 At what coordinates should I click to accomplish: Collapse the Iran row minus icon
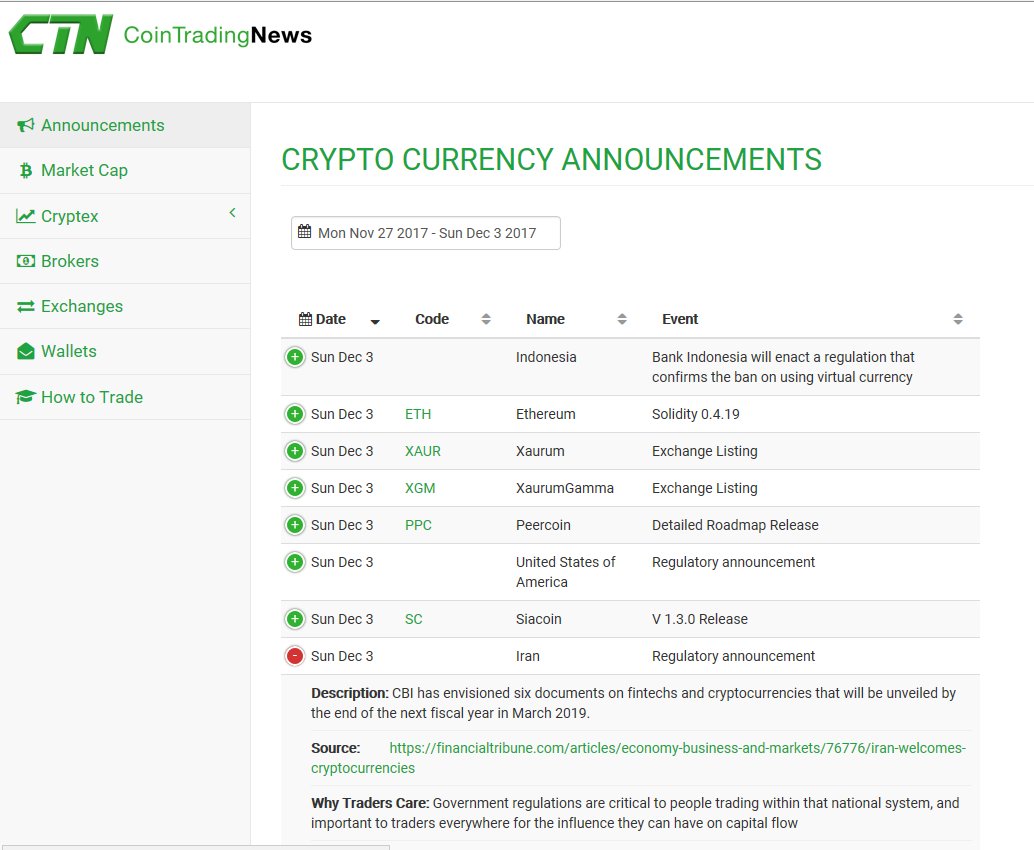pyautogui.click(x=295, y=656)
